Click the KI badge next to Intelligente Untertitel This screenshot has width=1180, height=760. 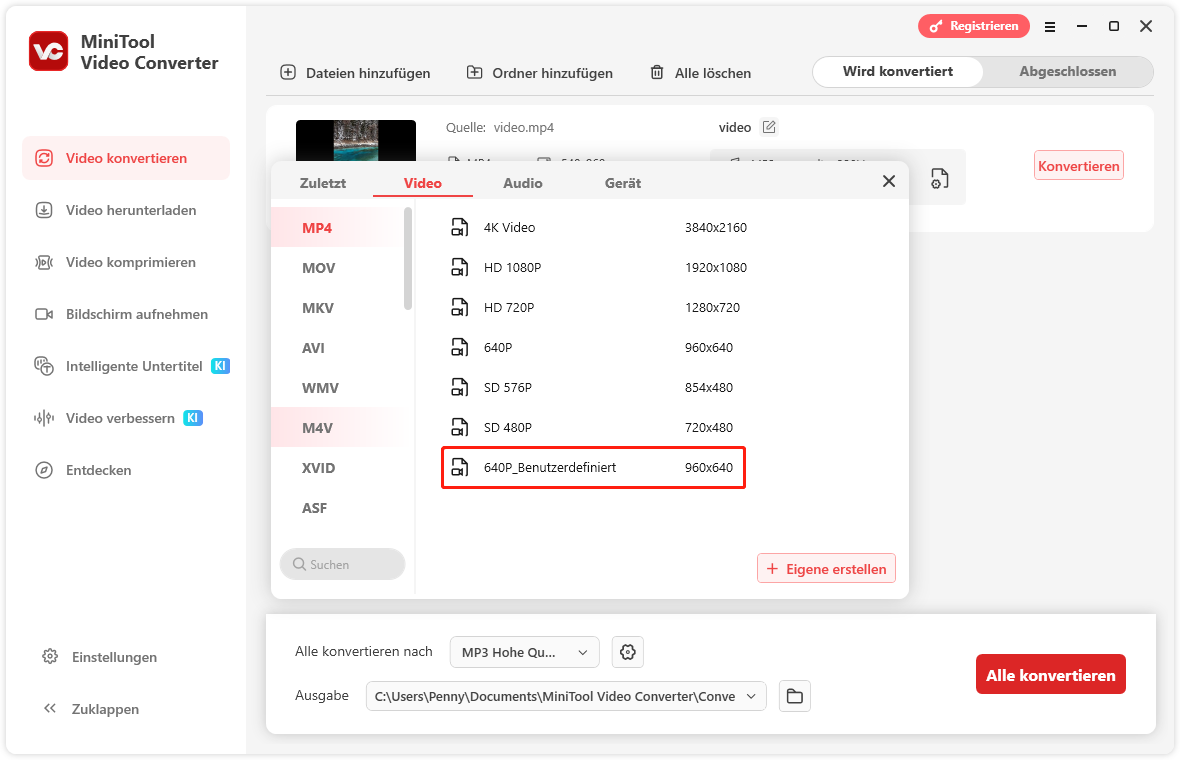coord(220,366)
